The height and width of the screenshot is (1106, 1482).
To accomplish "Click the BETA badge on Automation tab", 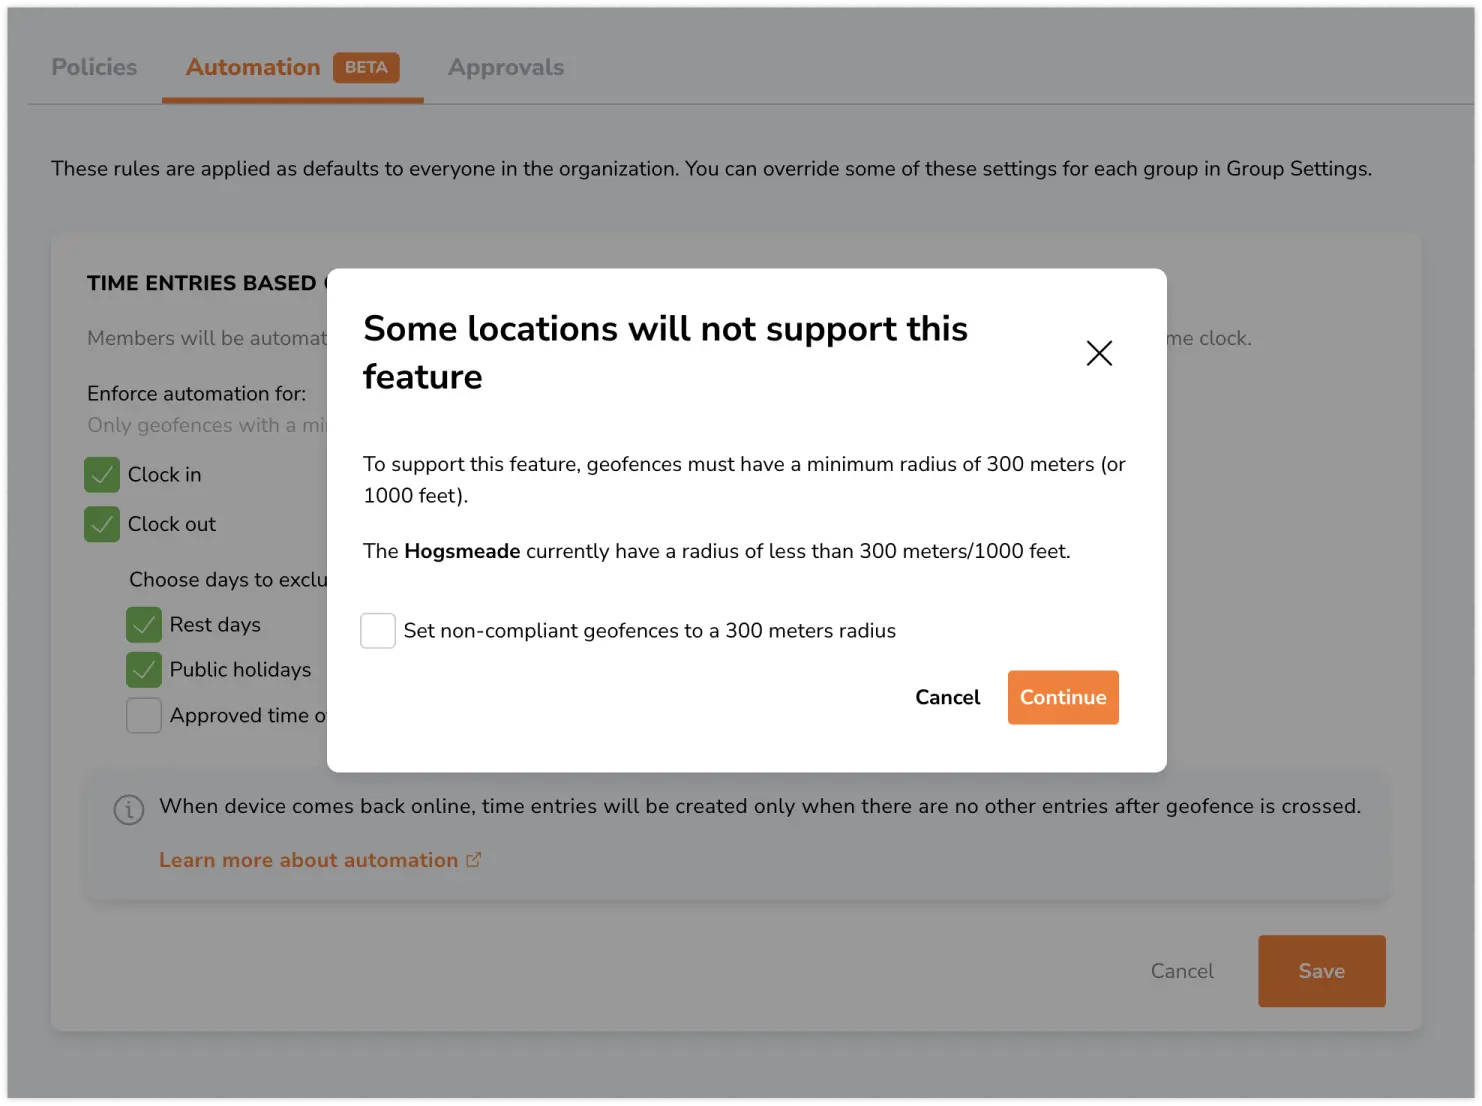I will click(x=366, y=67).
